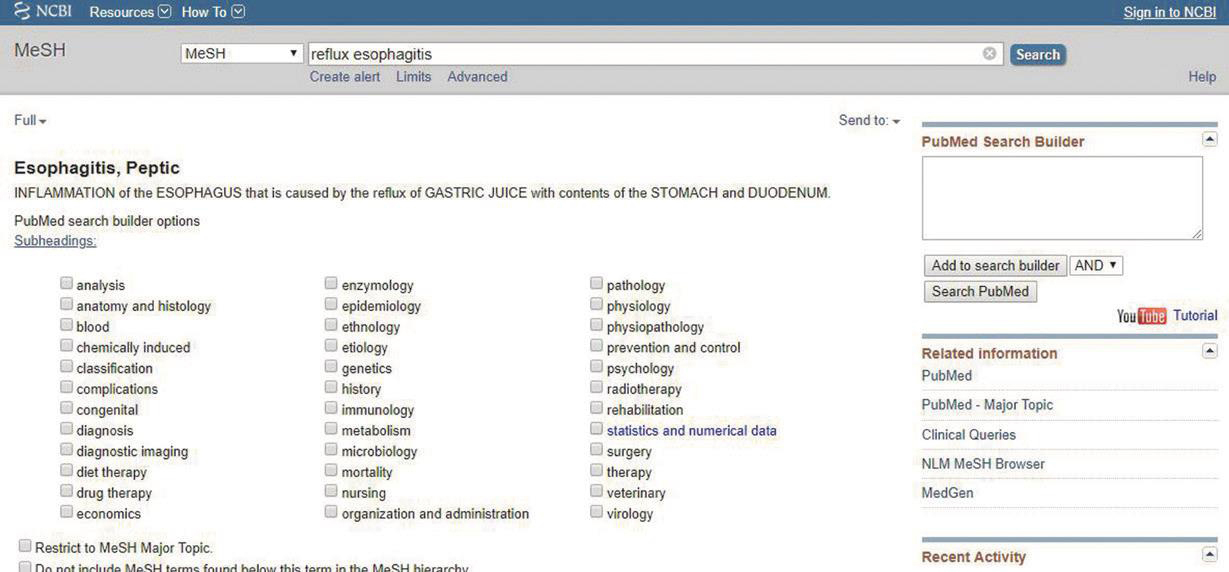Select the diet therapy checkbox
The height and width of the screenshot is (572, 1229).
[x=66, y=471]
